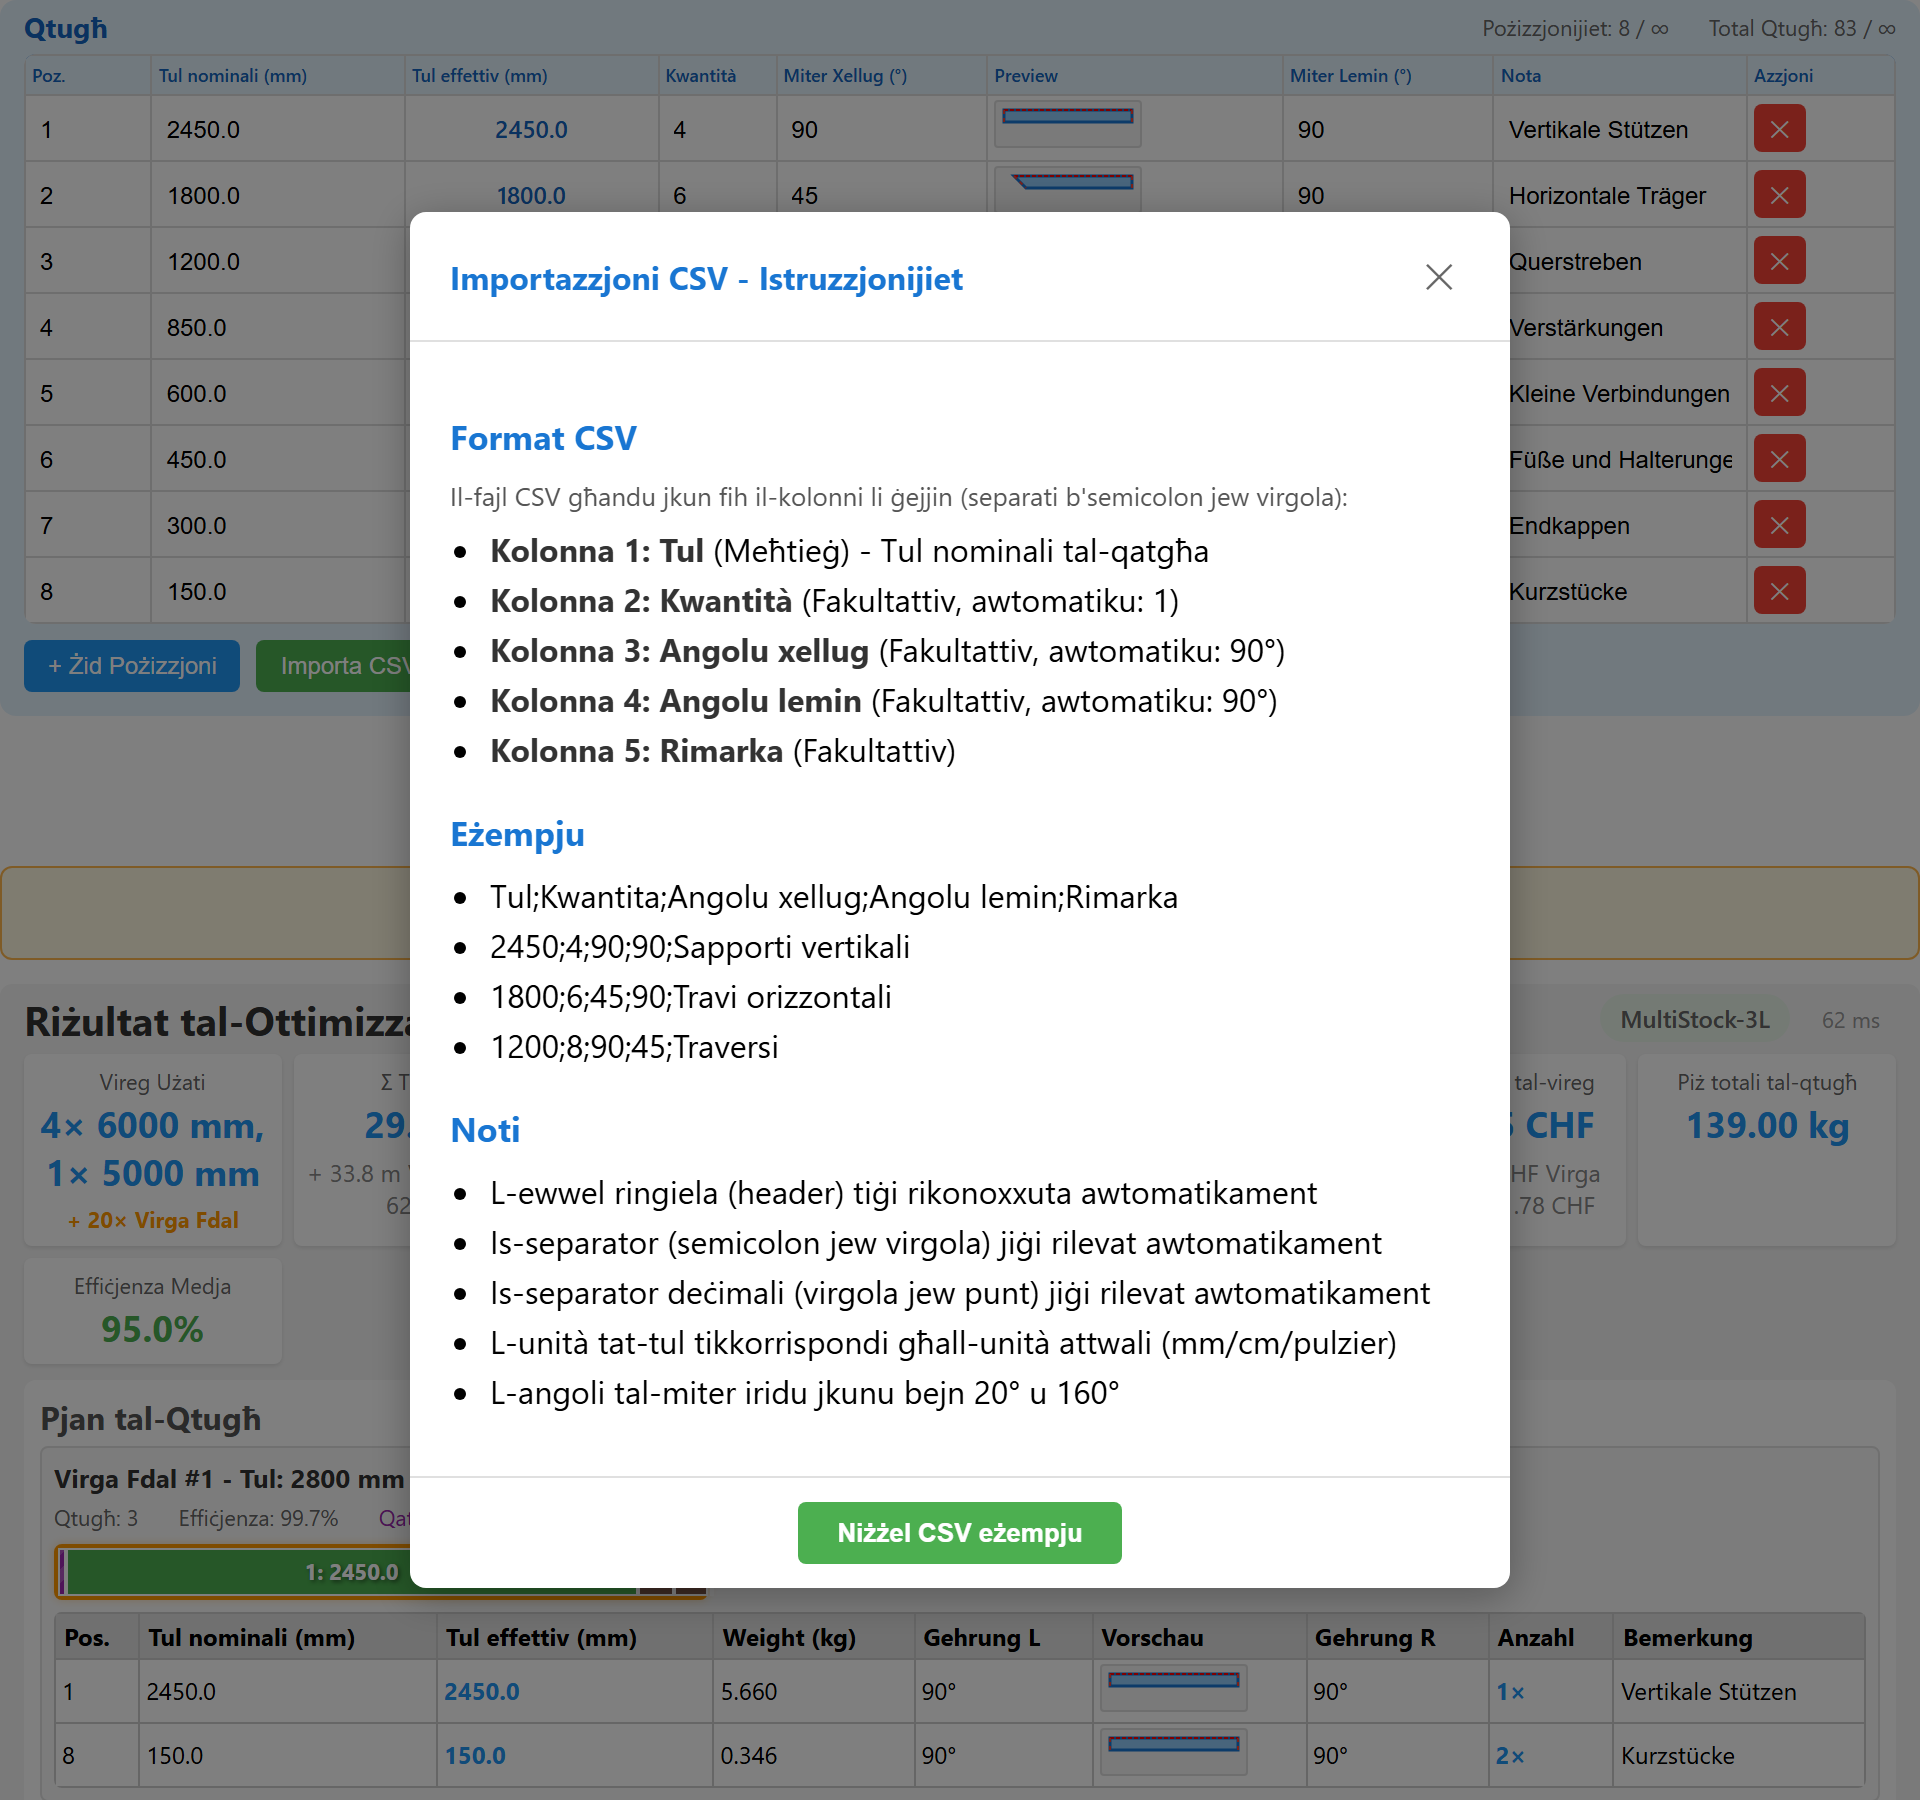Image resolution: width=1920 pixels, height=1800 pixels.
Task: Click the 95.0% average efficiency value
Action: pos(152,1329)
